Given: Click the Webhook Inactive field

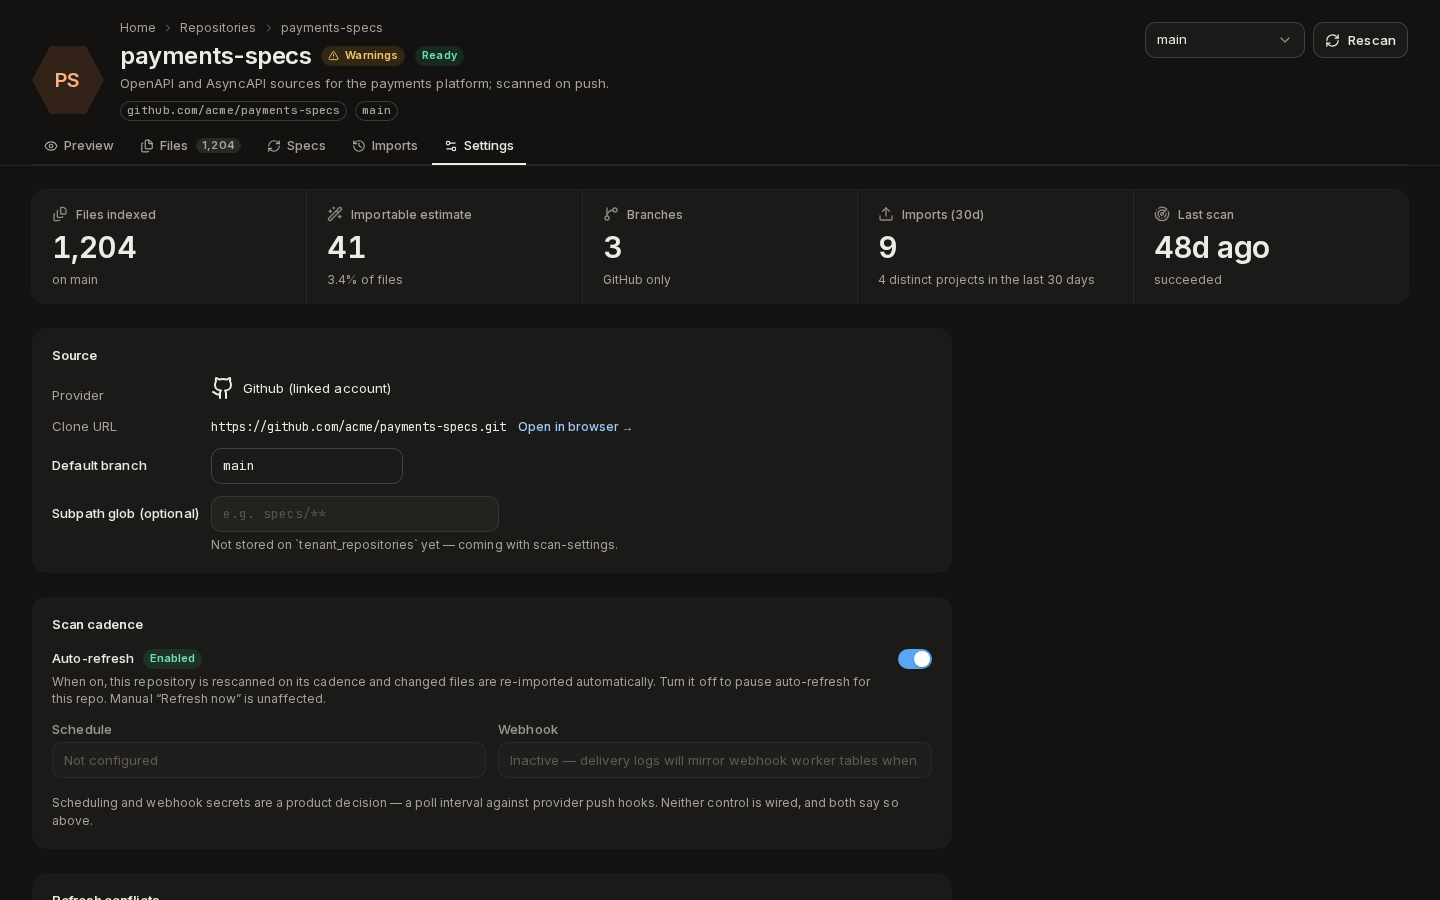Looking at the screenshot, I should [715, 760].
